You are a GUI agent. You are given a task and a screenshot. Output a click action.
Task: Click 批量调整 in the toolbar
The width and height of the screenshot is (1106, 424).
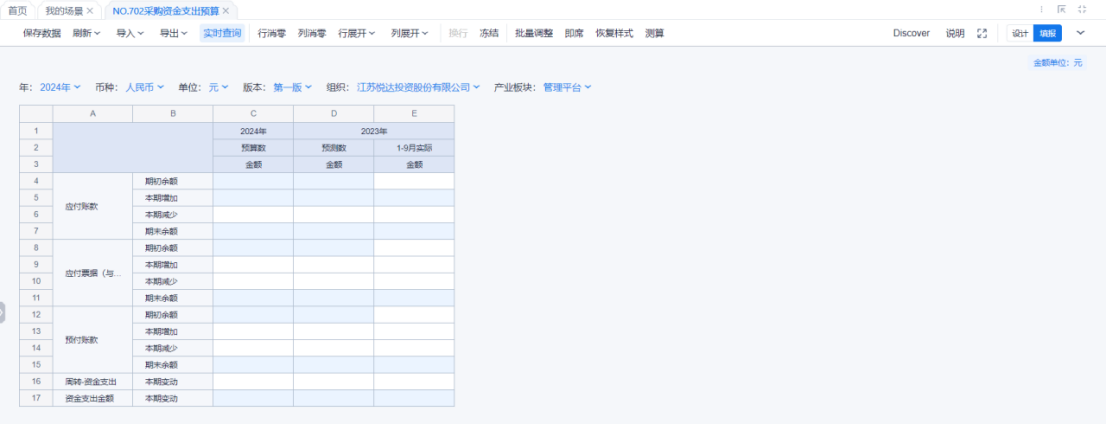[534, 33]
